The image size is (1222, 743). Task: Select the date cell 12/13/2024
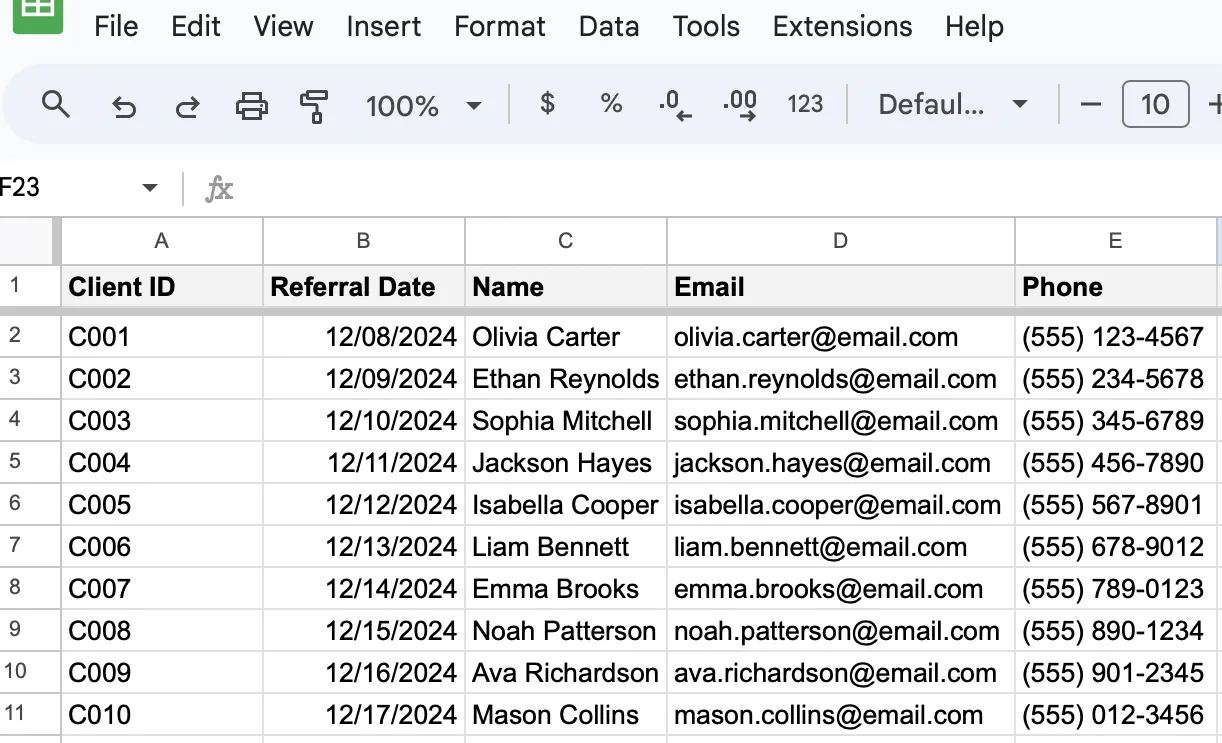tap(364, 547)
